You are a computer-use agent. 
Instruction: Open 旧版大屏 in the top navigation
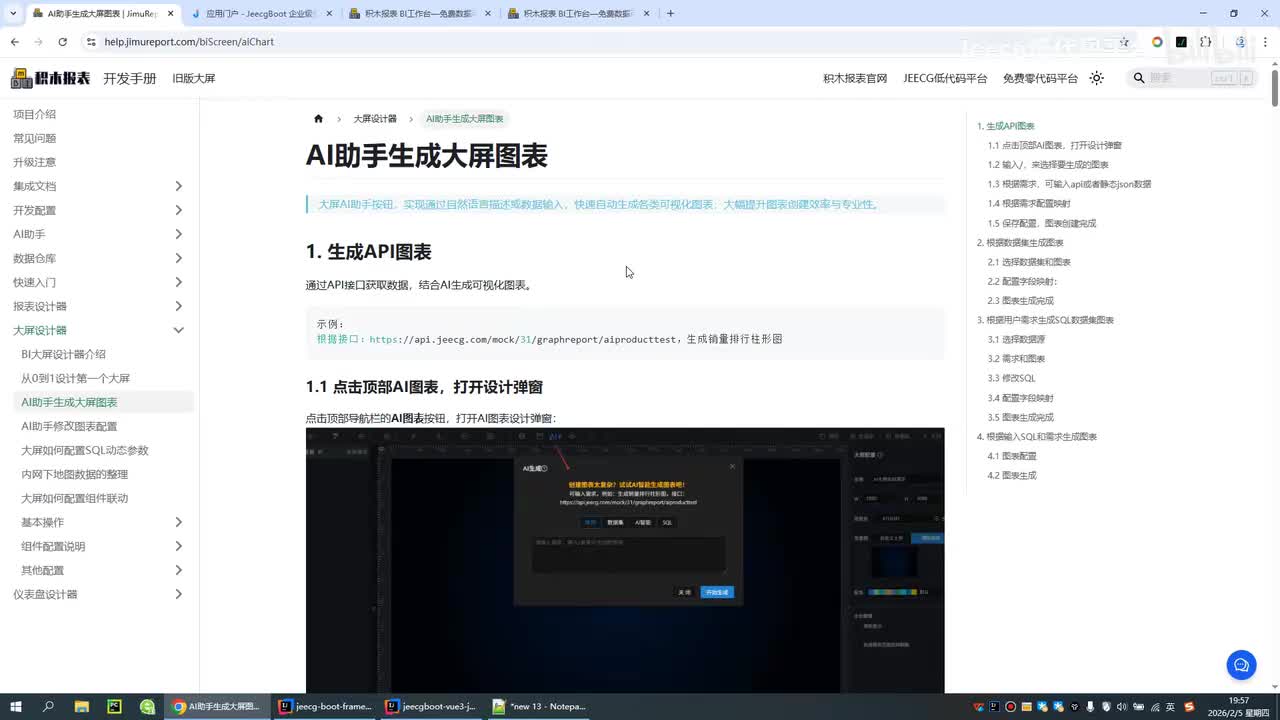point(194,78)
